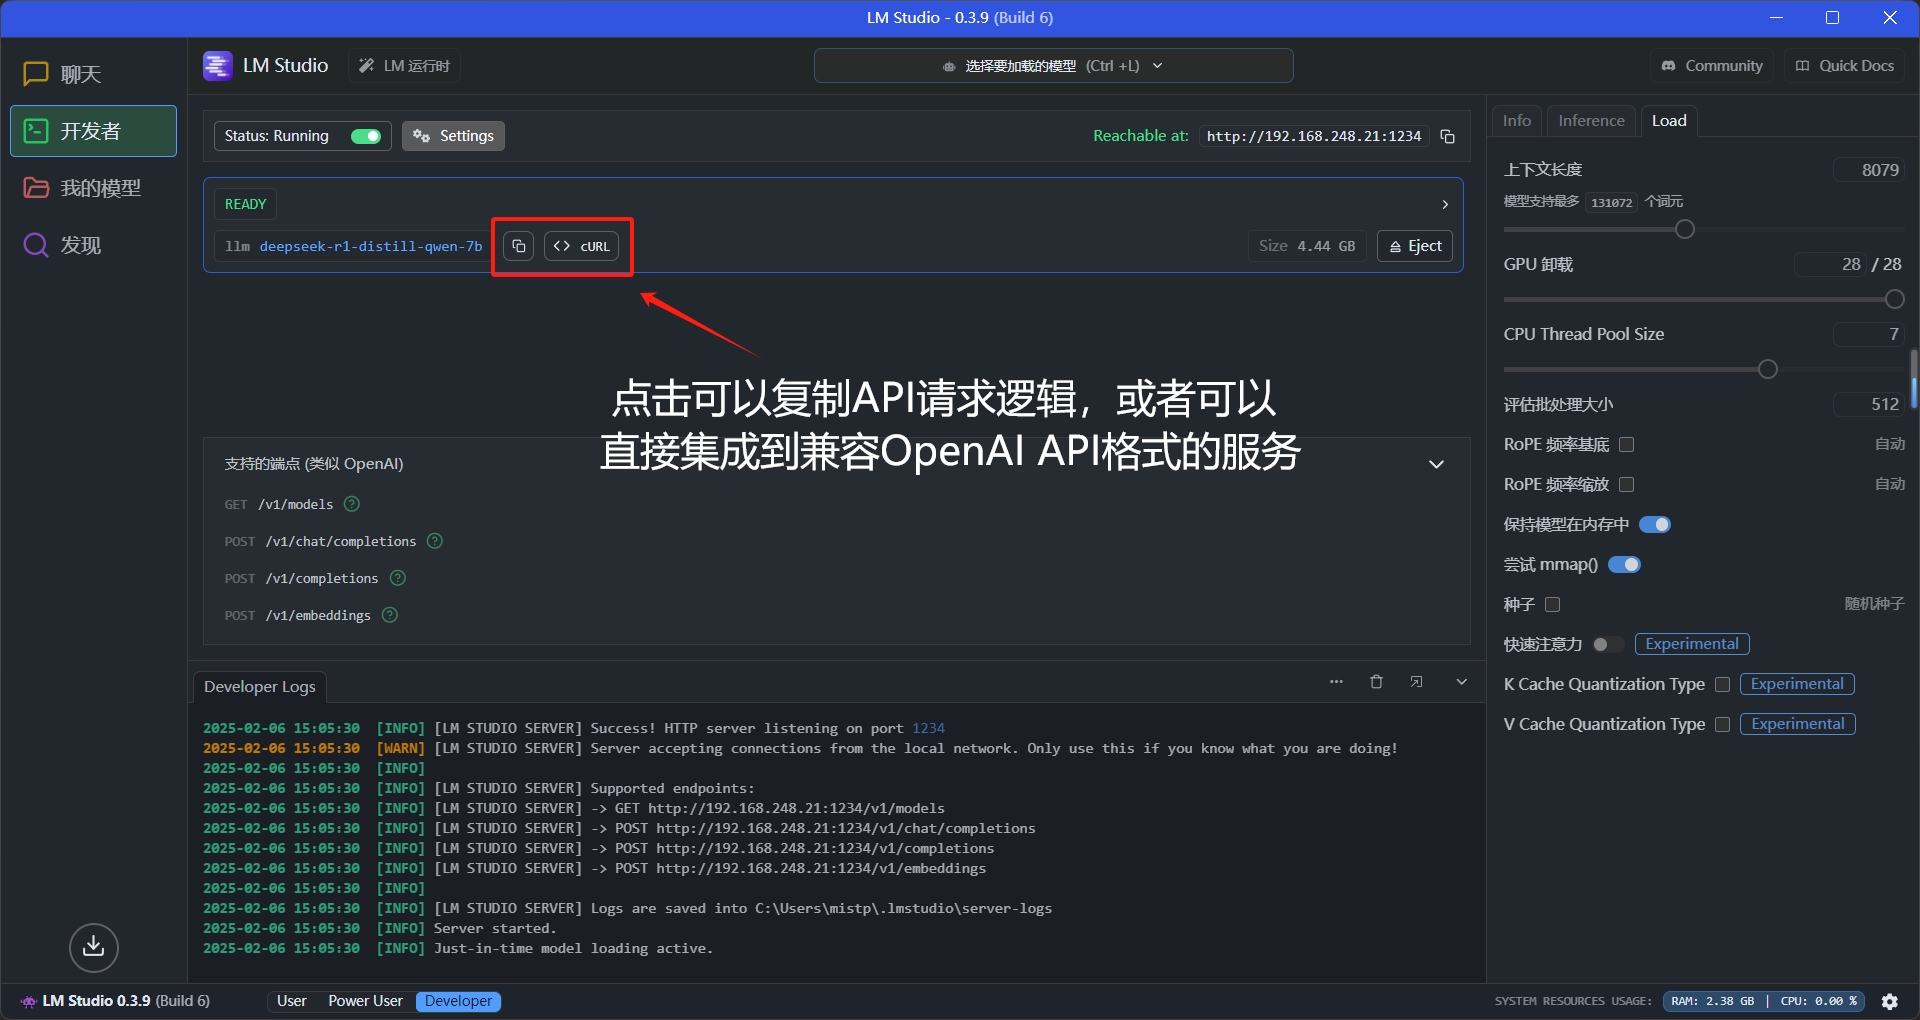The image size is (1920, 1020).
Task: Click the deepseek-r1-distill-qwen-7b model name
Action: point(371,246)
